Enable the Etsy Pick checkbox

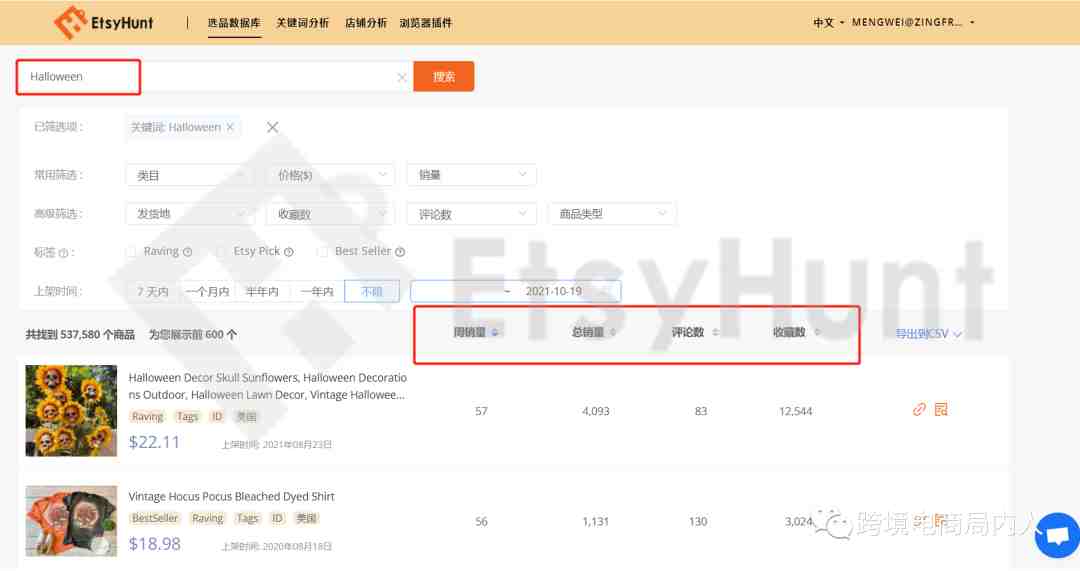[x=221, y=252]
